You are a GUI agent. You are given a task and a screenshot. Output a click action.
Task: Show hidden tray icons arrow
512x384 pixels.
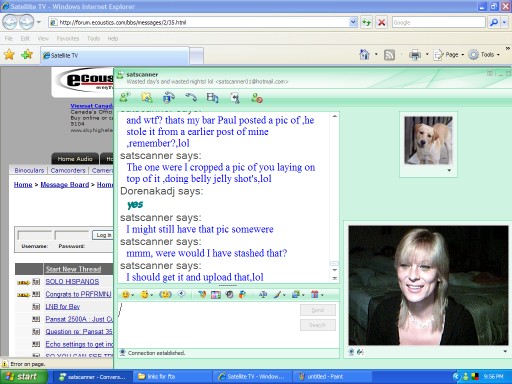pyautogui.click(x=456, y=377)
